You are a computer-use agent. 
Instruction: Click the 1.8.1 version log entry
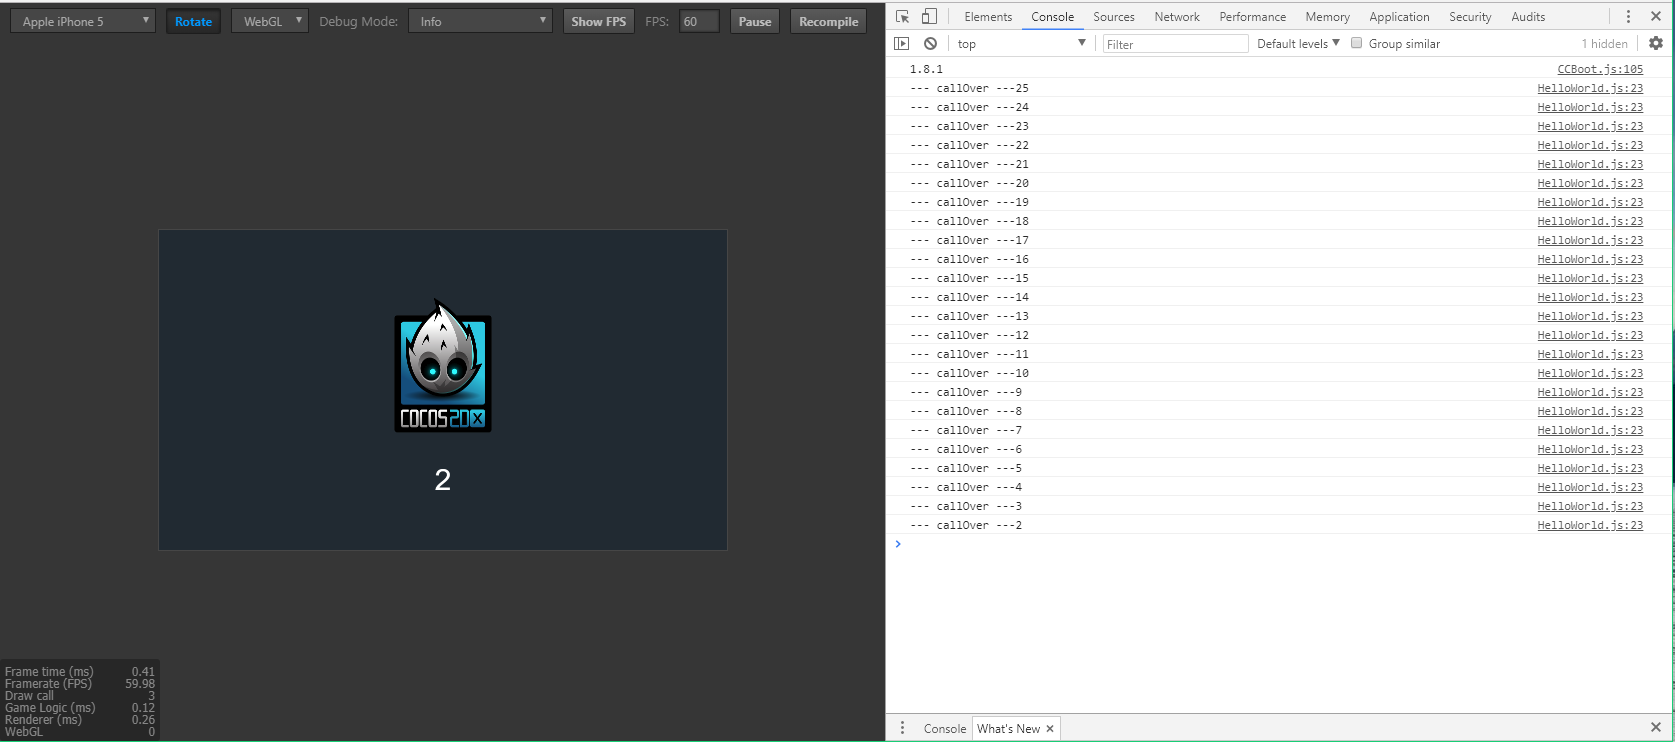[x=926, y=69]
